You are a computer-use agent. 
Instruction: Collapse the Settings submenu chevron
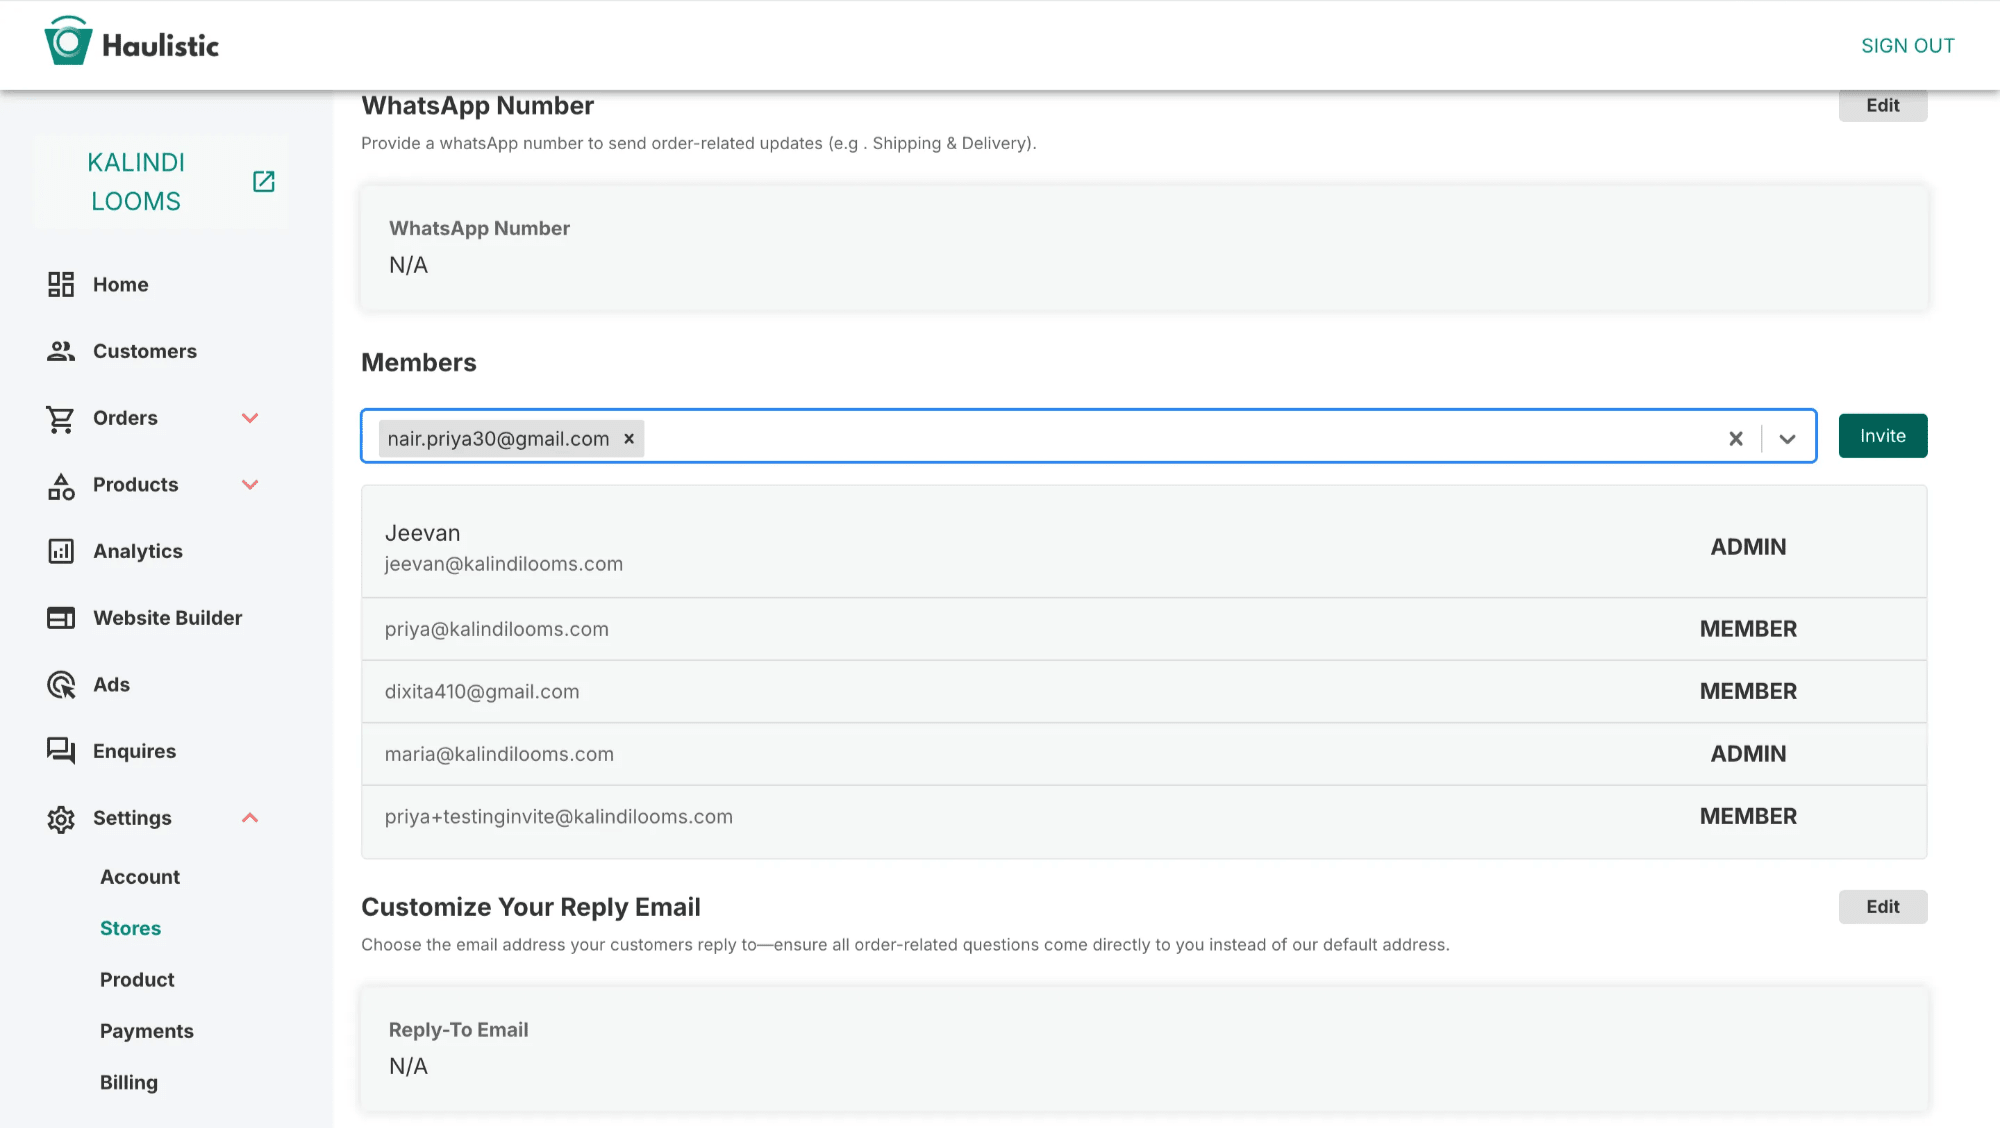pyautogui.click(x=250, y=818)
